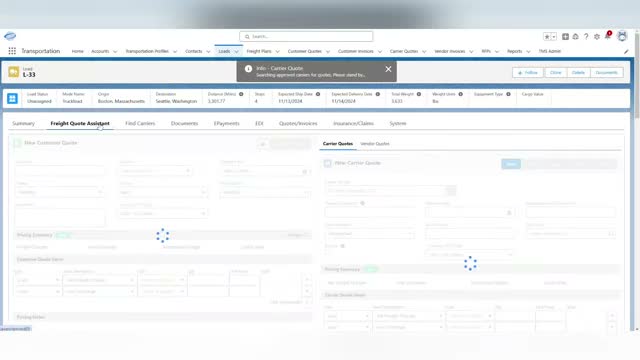Switch to the Find Carriers tab
The image size is (640, 360).
[x=140, y=123]
